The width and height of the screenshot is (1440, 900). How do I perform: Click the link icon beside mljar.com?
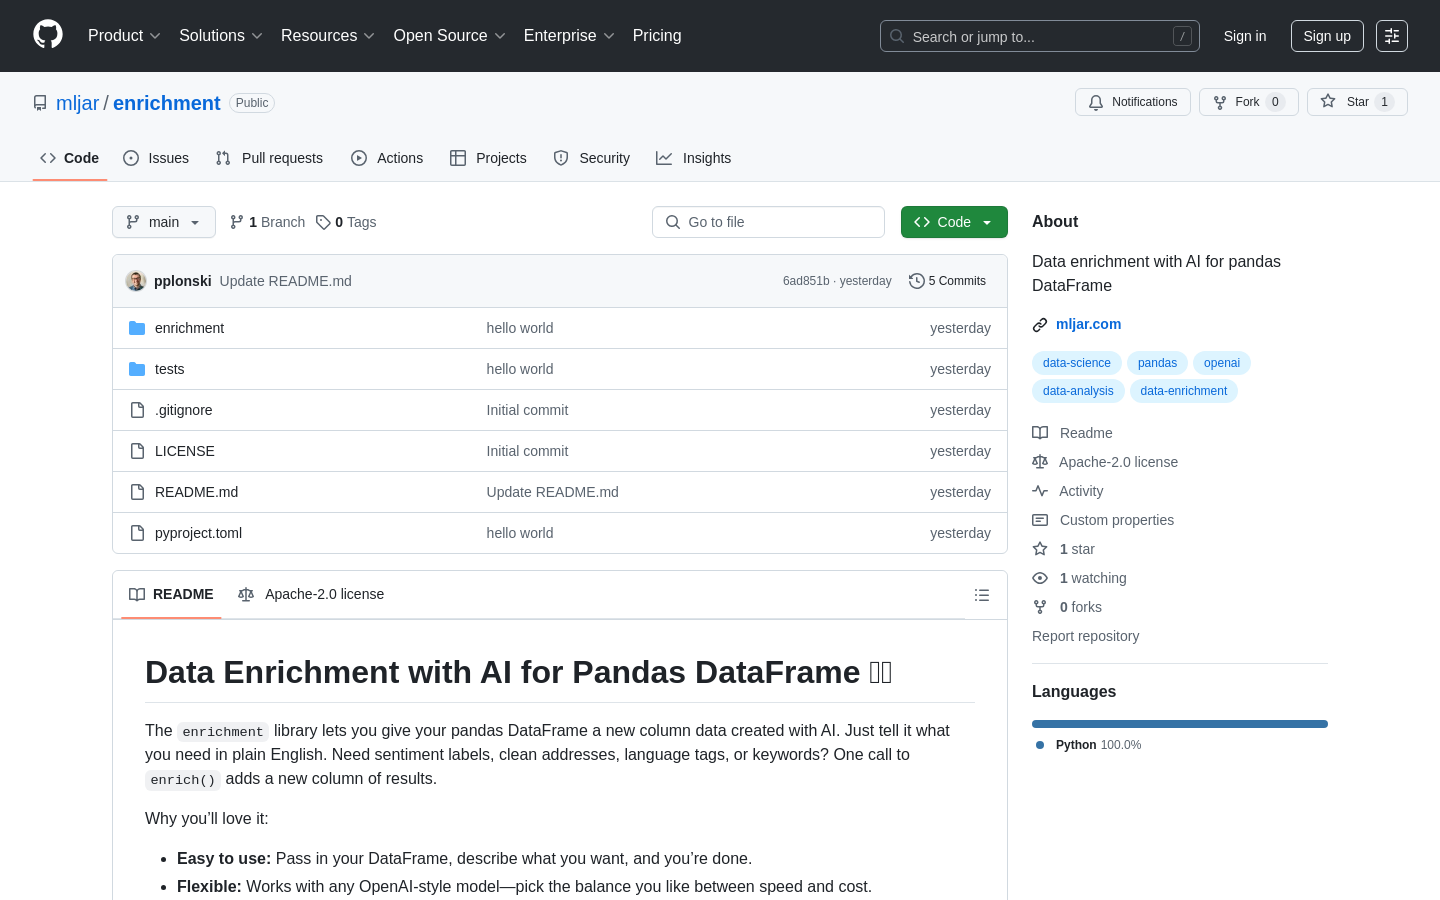(1040, 325)
